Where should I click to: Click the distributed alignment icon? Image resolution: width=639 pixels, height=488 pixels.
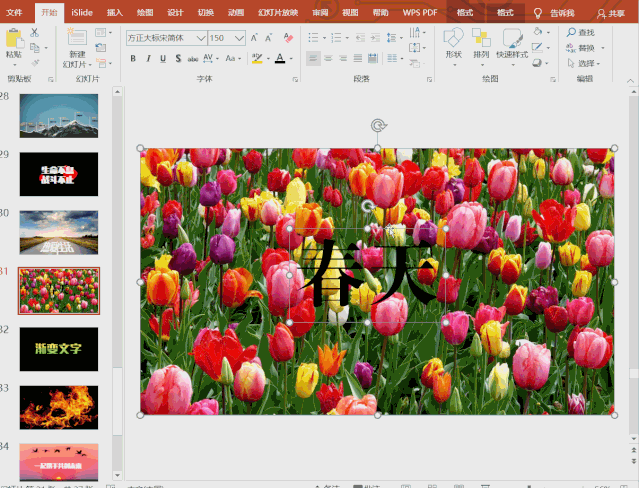point(373,59)
